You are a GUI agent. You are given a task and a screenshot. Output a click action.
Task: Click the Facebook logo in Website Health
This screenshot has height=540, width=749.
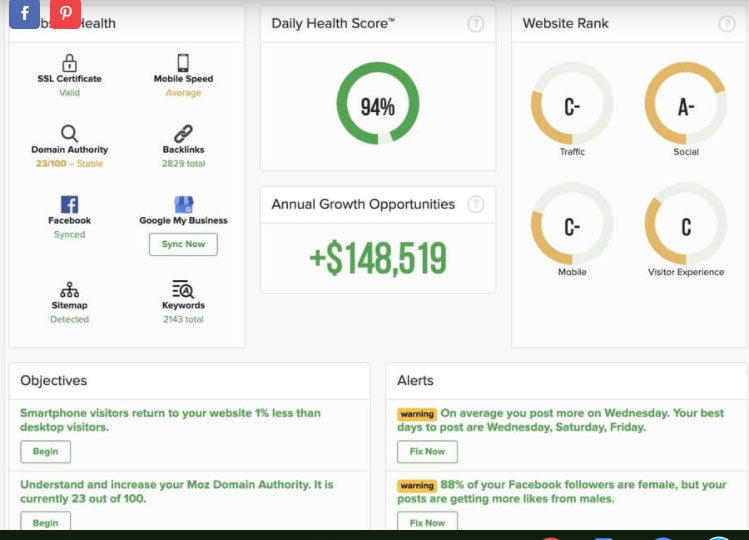70,204
